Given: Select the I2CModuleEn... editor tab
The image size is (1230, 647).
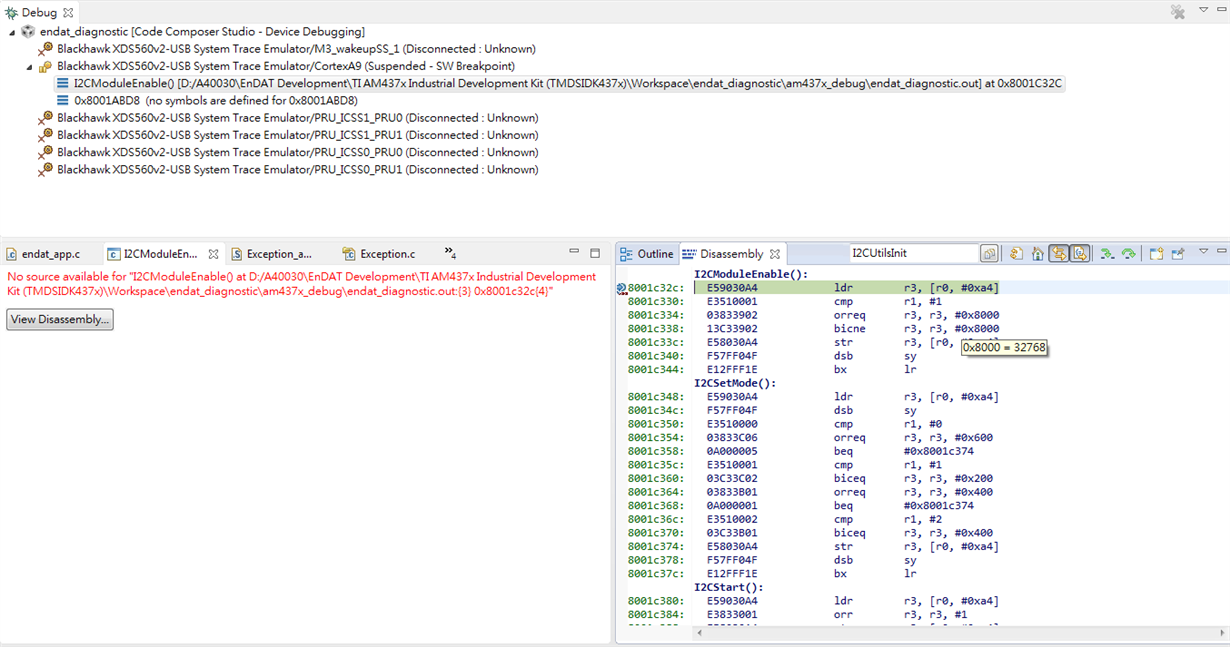Looking at the screenshot, I should [160, 254].
